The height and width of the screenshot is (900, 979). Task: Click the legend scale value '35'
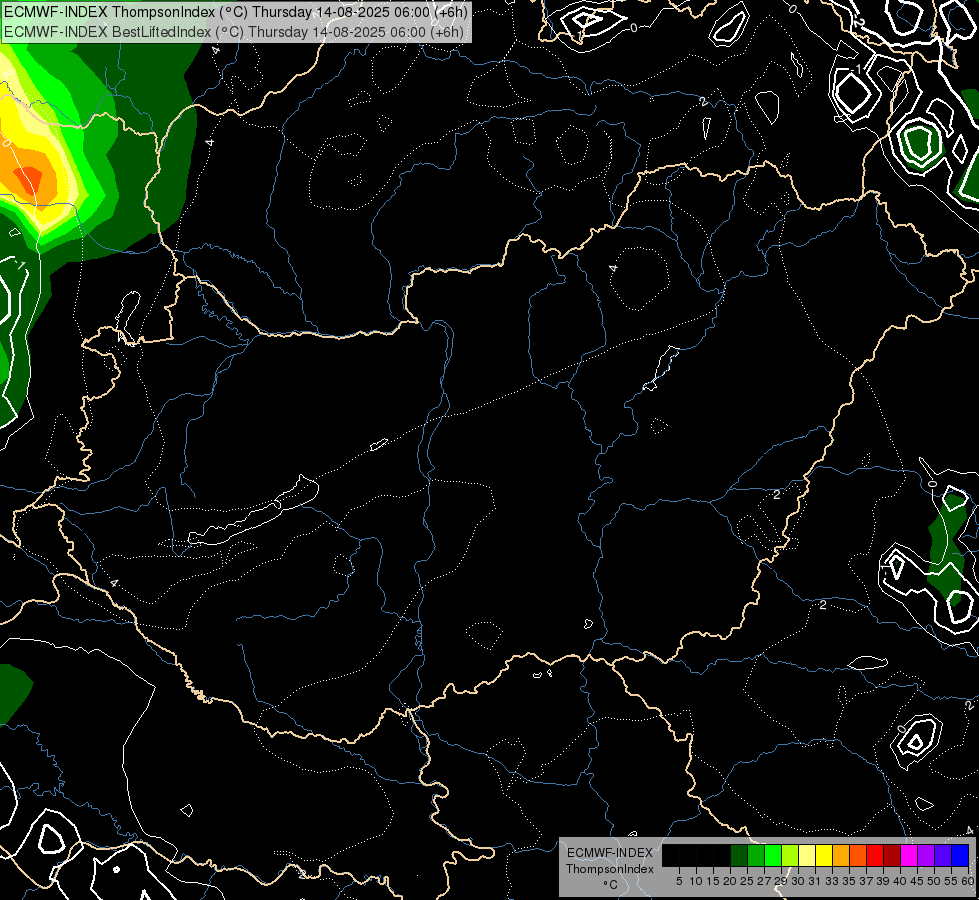tap(849, 881)
